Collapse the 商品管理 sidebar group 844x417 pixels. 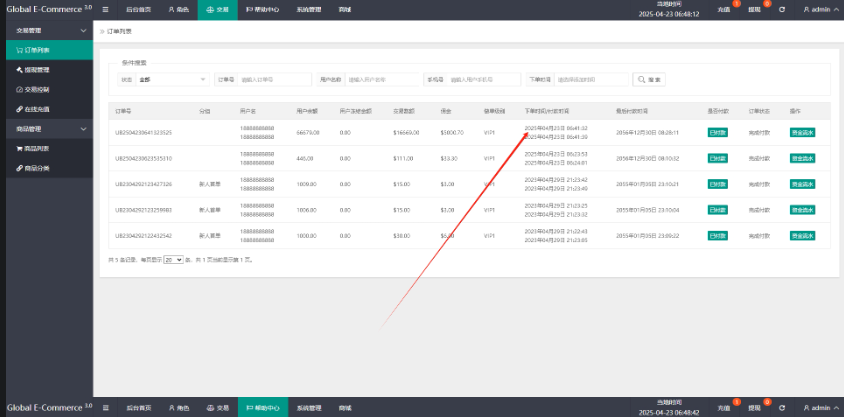click(x=49, y=129)
